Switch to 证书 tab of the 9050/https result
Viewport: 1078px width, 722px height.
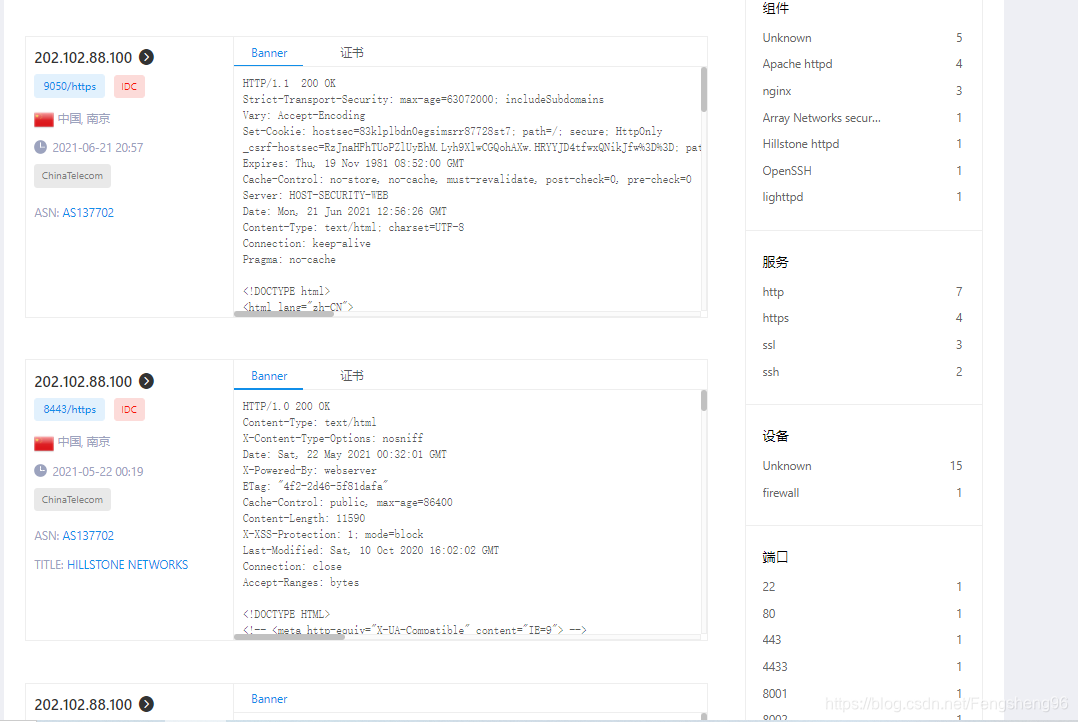coord(351,53)
